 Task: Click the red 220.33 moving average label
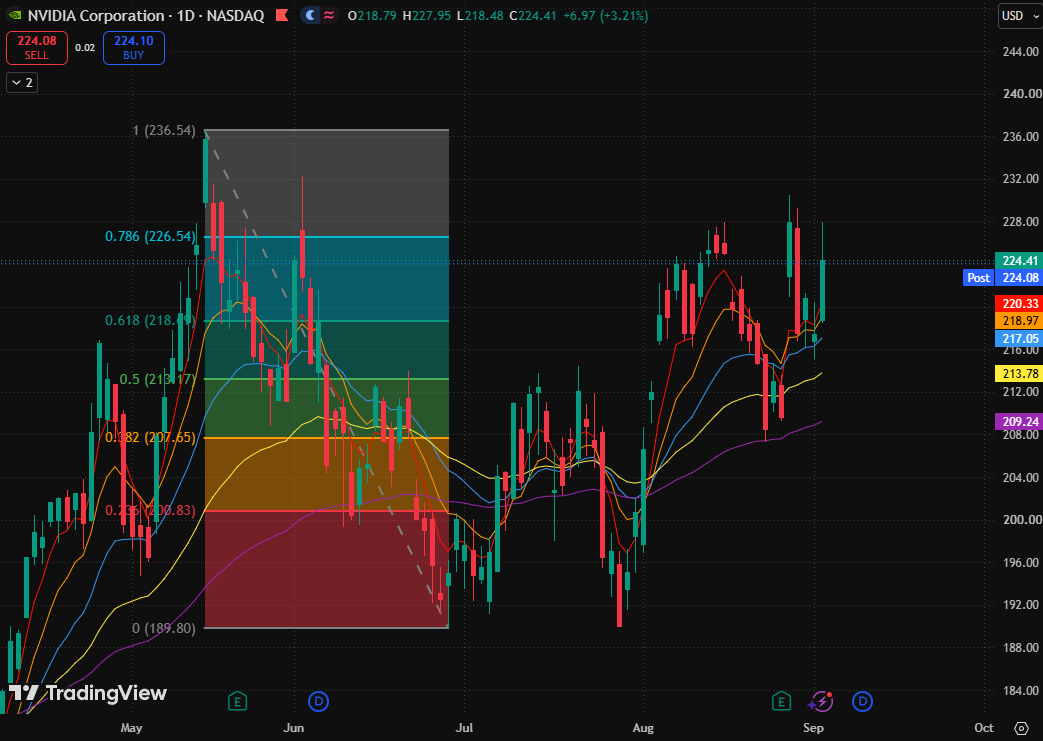(x=1020, y=304)
